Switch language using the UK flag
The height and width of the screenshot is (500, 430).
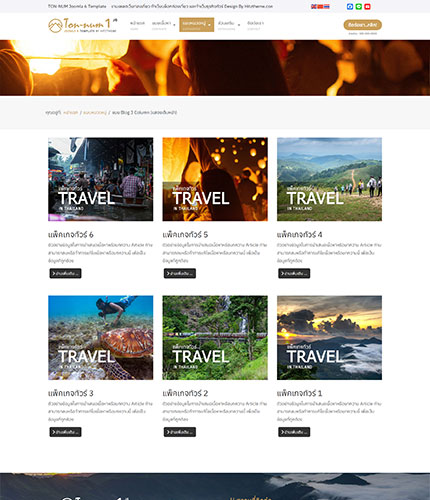[x=314, y=7]
